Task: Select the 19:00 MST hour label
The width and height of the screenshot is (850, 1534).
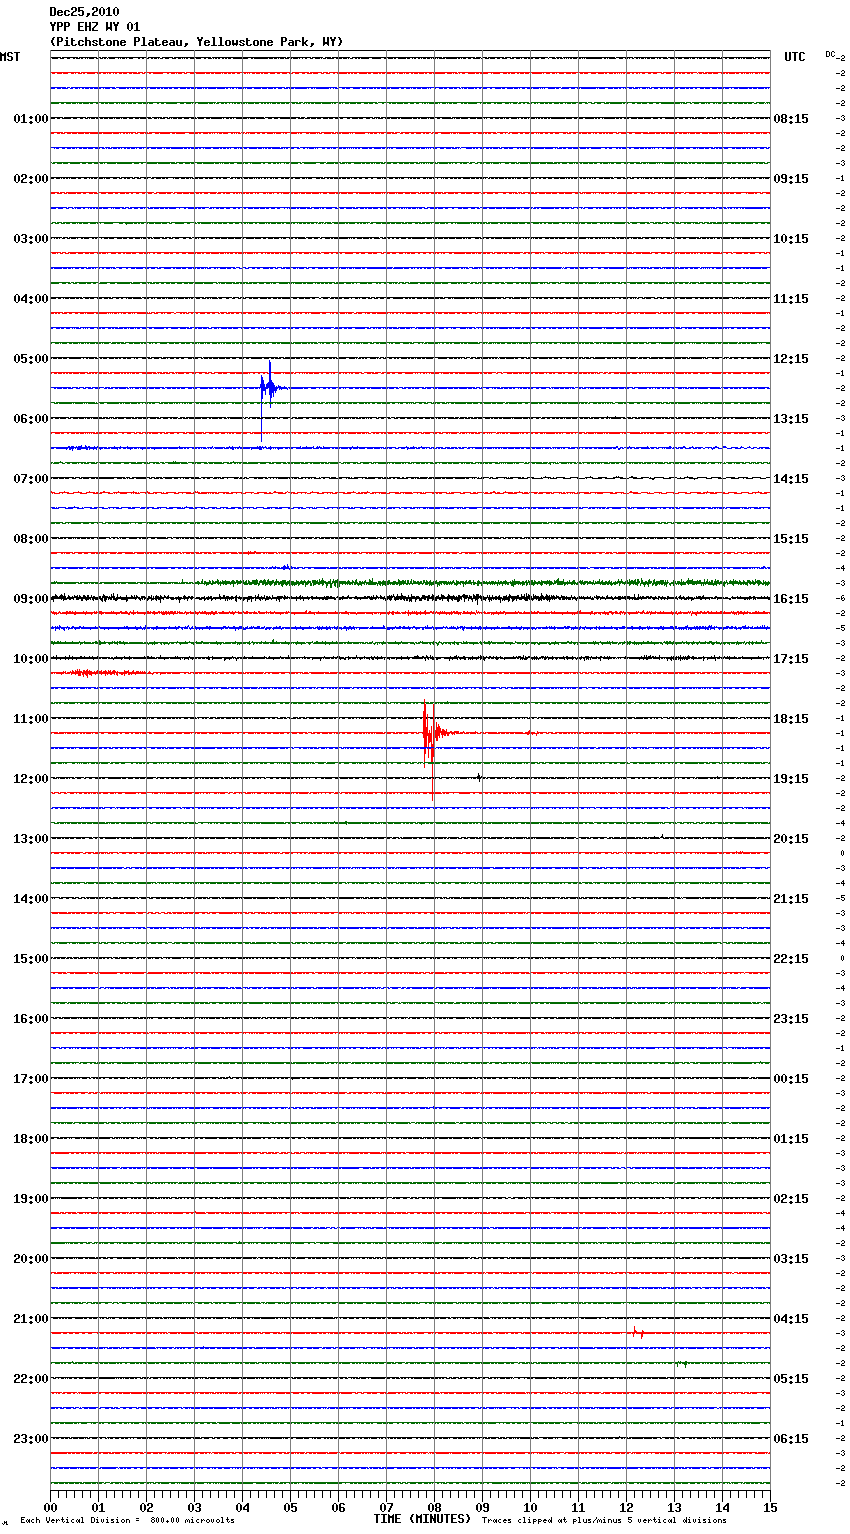Action: (31, 1199)
